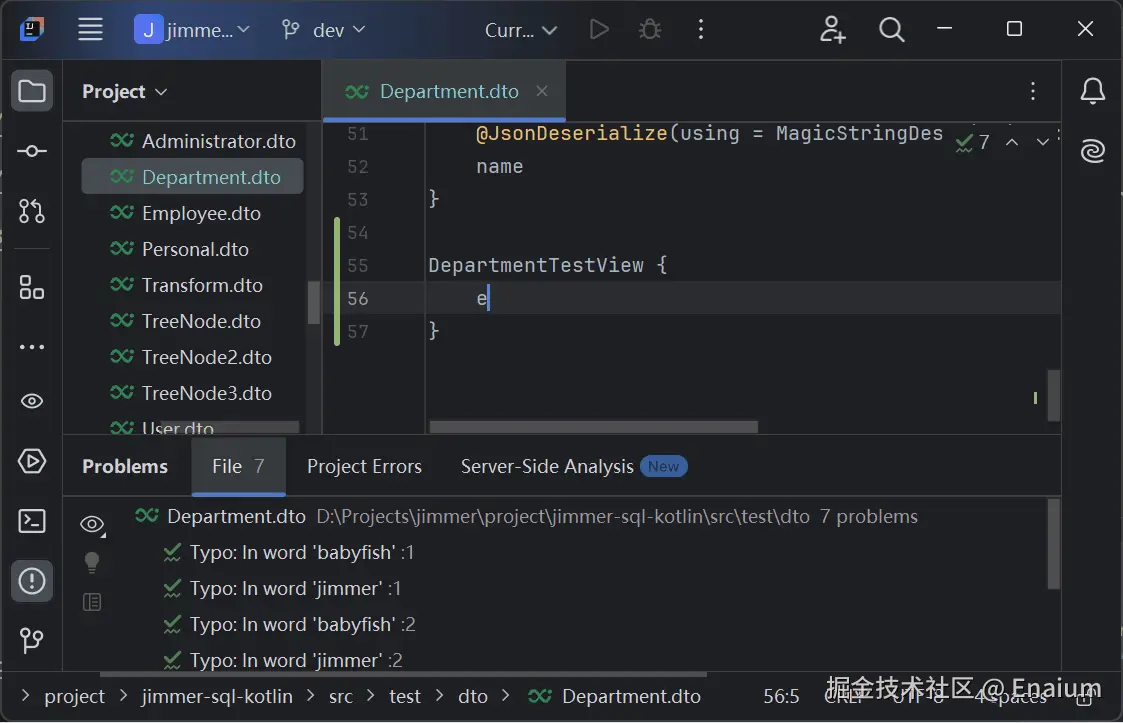Expand the dev branch dropdown
The width and height of the screenshot is (1123, 723).
324,30
